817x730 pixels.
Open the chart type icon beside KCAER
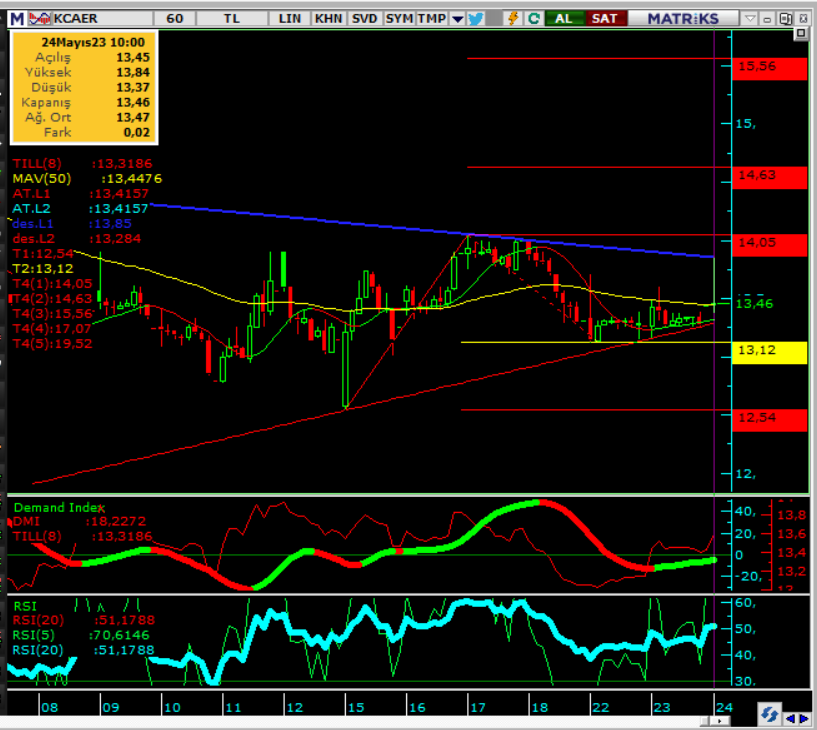(x=40, y=19)
